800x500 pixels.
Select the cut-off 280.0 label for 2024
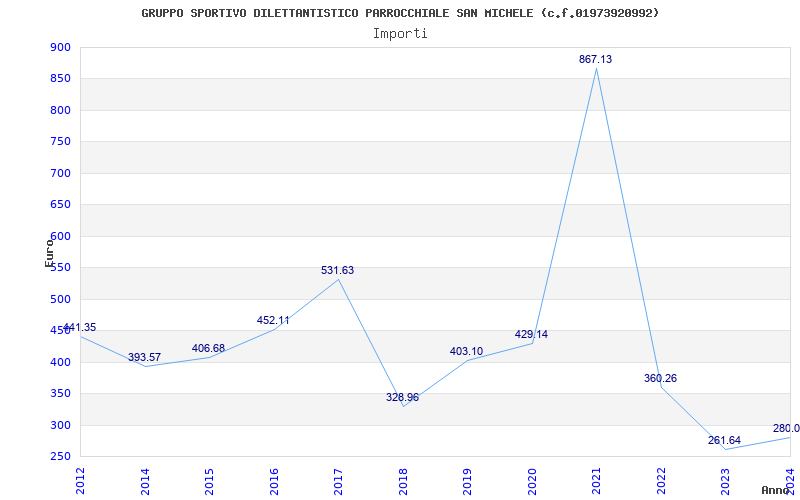[786, 428]
